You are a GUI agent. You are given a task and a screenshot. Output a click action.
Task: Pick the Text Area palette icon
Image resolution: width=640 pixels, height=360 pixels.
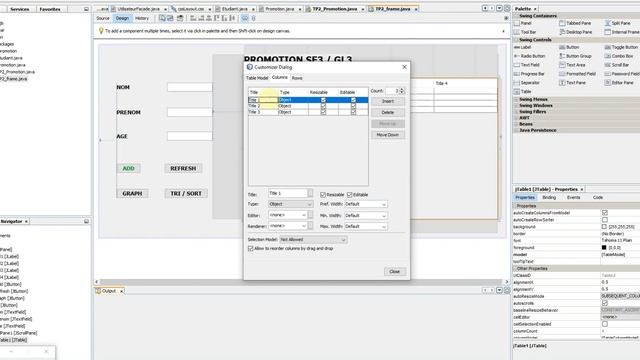pyautogui.click(x=562, y=65)
